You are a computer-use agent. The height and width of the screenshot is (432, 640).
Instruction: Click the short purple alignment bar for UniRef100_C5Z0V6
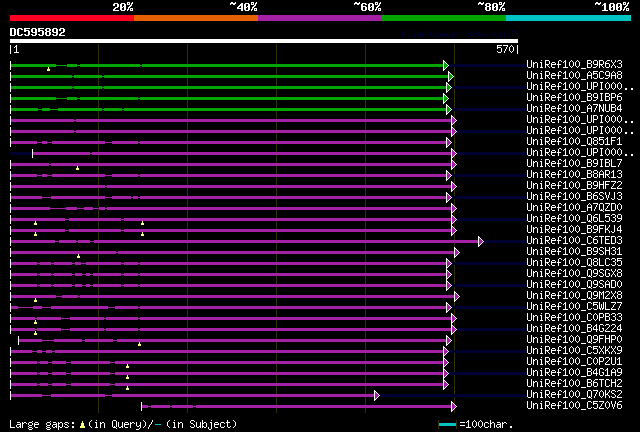(297, 407)
